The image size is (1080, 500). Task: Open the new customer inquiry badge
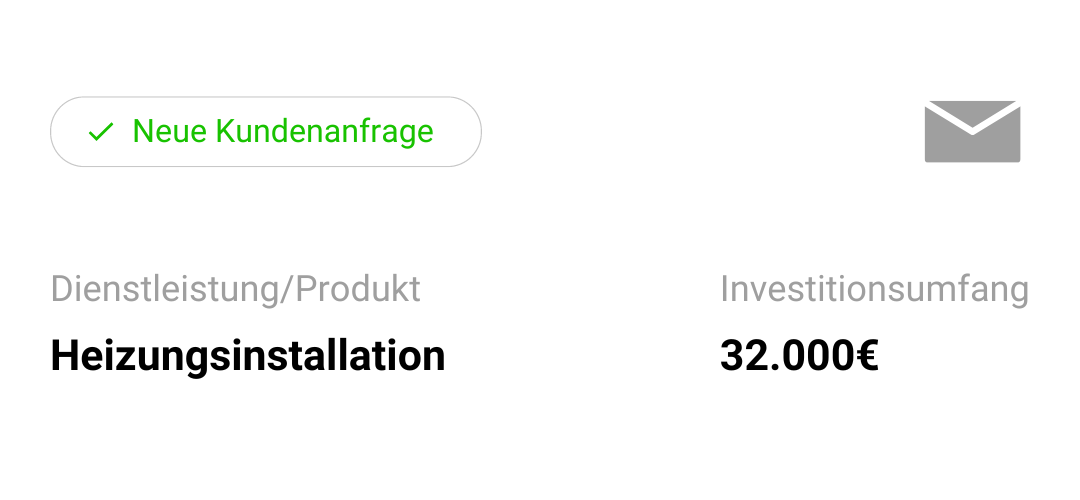coord(266,132)
